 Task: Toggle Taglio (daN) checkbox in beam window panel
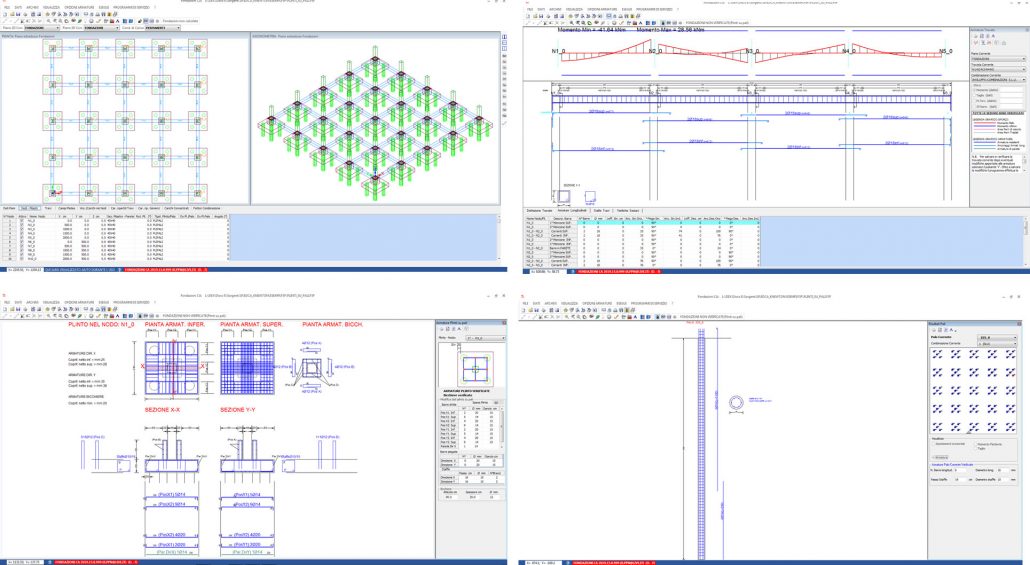975,95
